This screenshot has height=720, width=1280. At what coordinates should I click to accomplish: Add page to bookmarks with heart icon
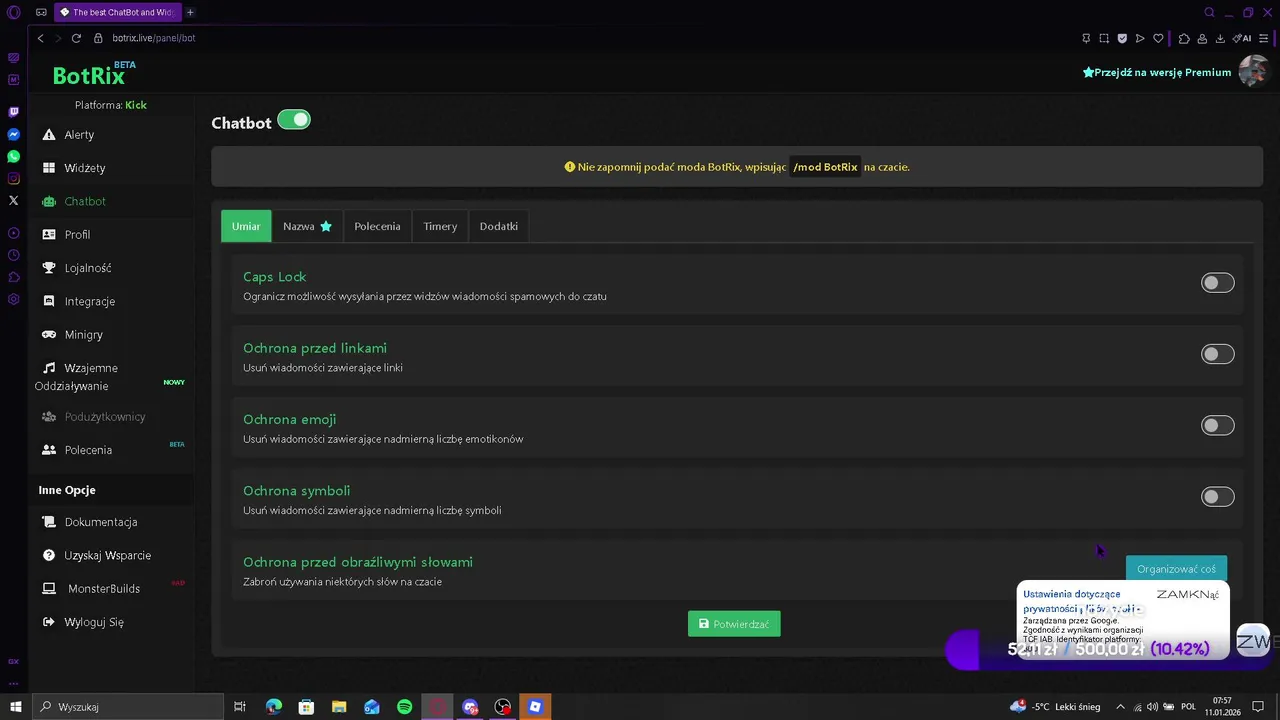[x=1158, y=38]
